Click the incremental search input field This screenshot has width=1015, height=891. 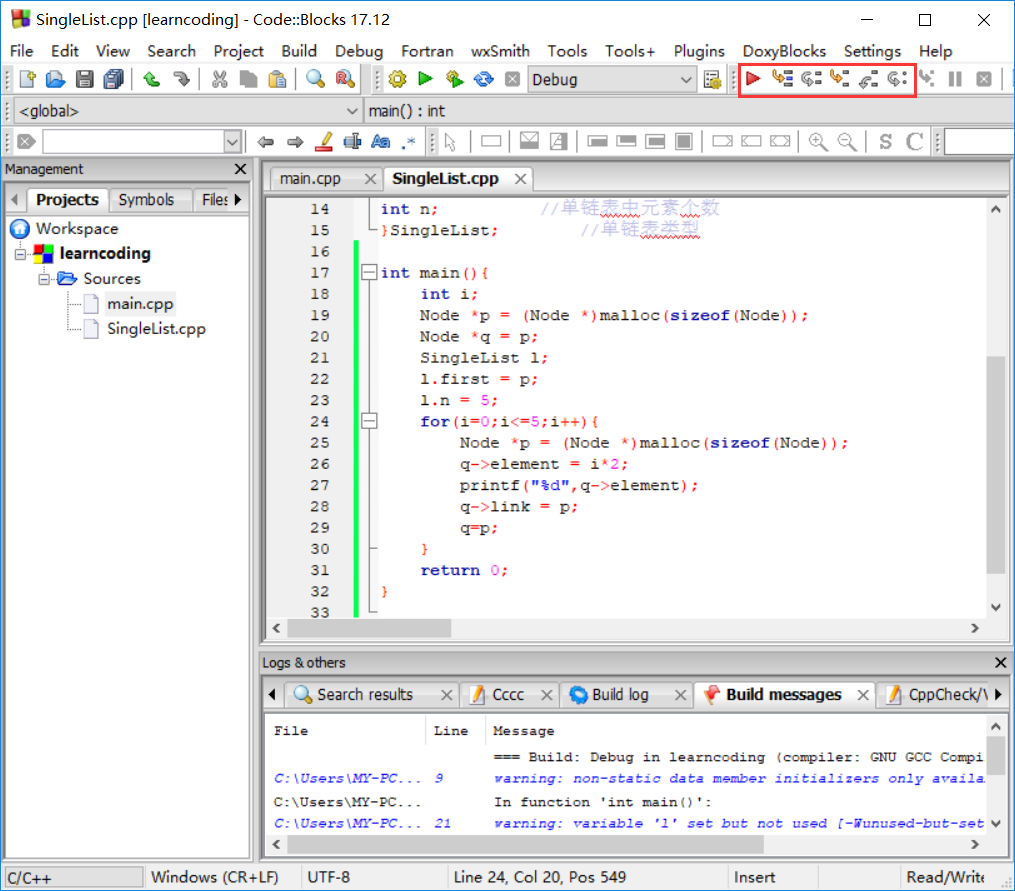click(133, 141)
